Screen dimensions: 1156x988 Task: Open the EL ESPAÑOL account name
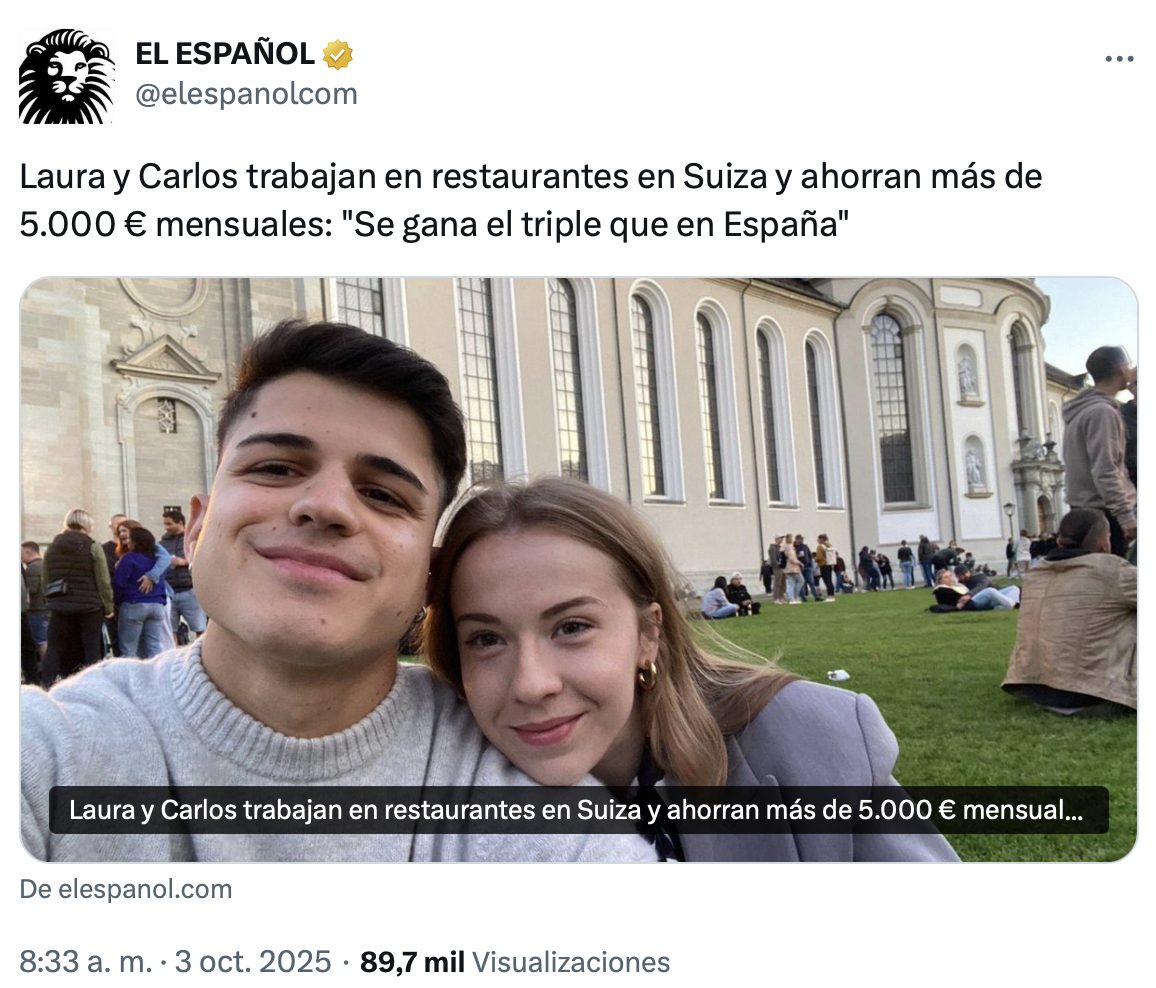pyautogui.click(x=225, y=54)
